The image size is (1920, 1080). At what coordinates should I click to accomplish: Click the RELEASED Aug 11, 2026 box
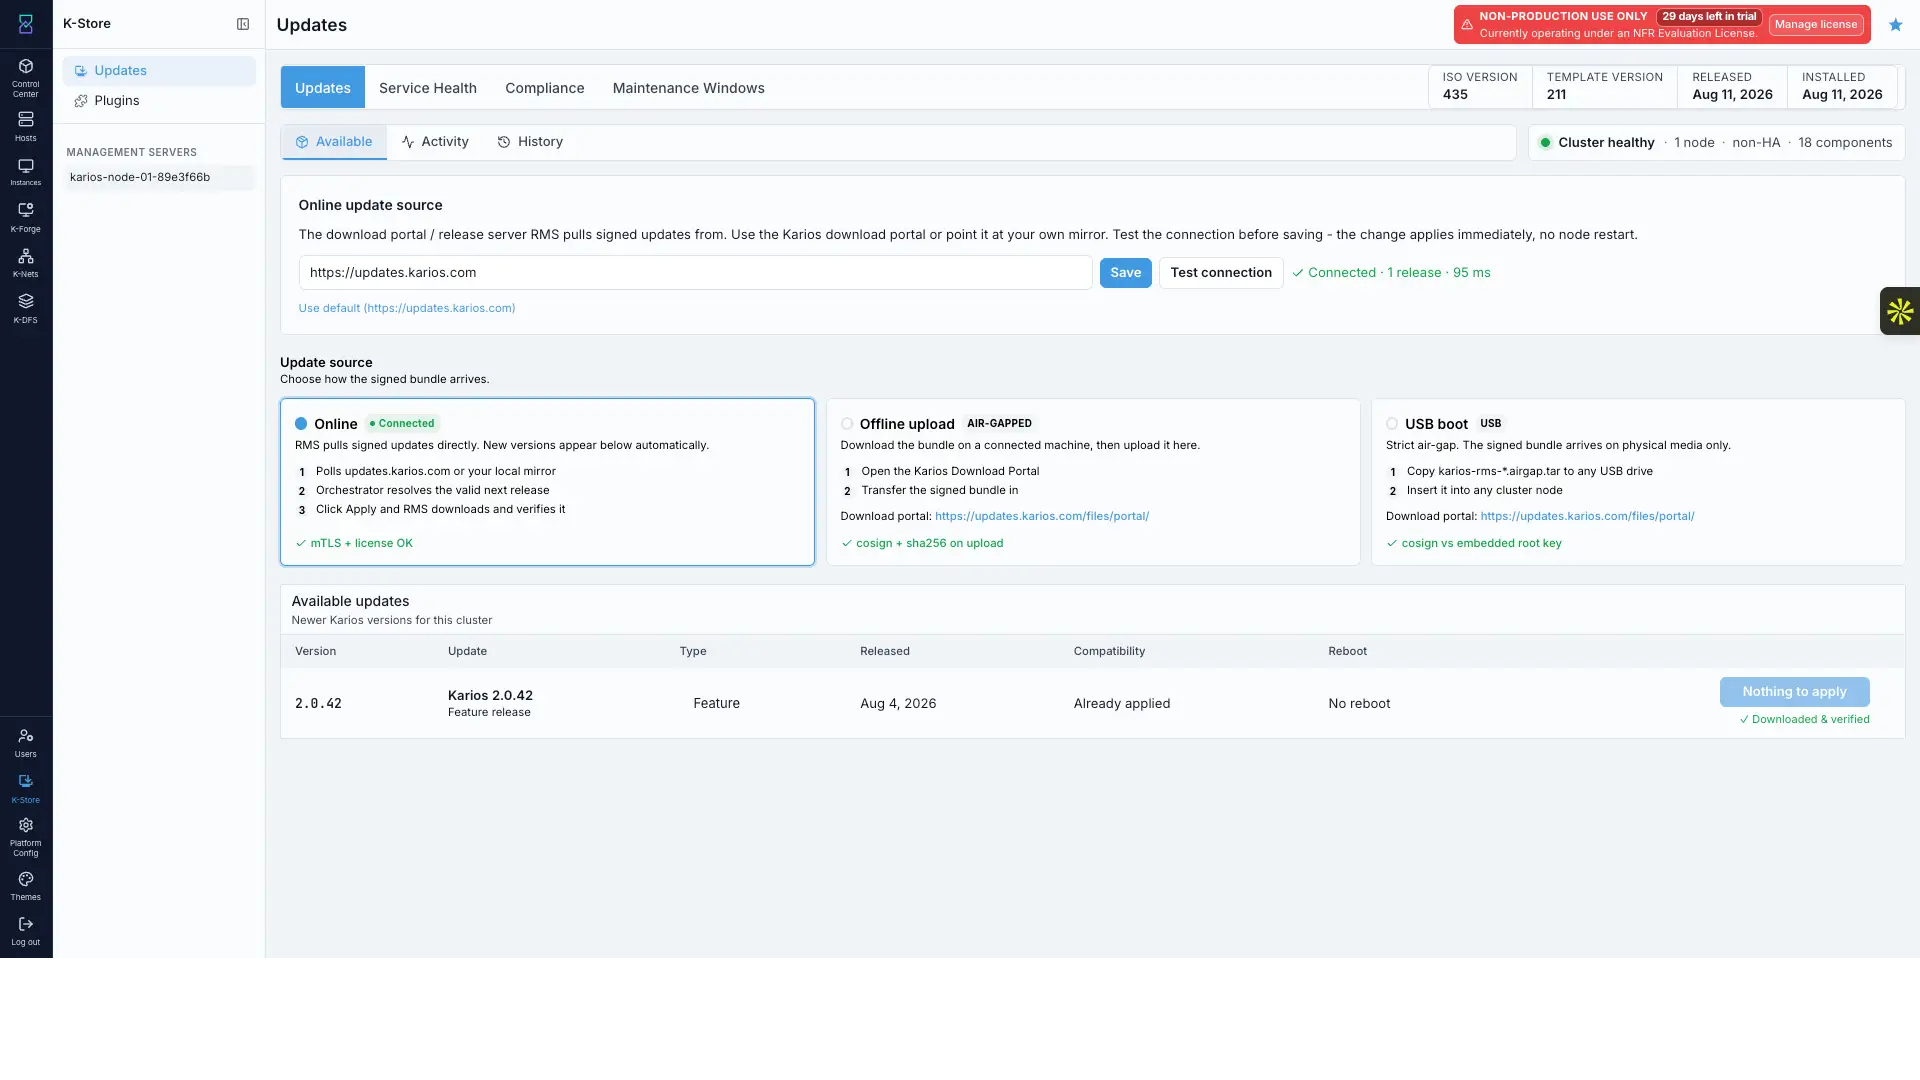(1733, 87)
